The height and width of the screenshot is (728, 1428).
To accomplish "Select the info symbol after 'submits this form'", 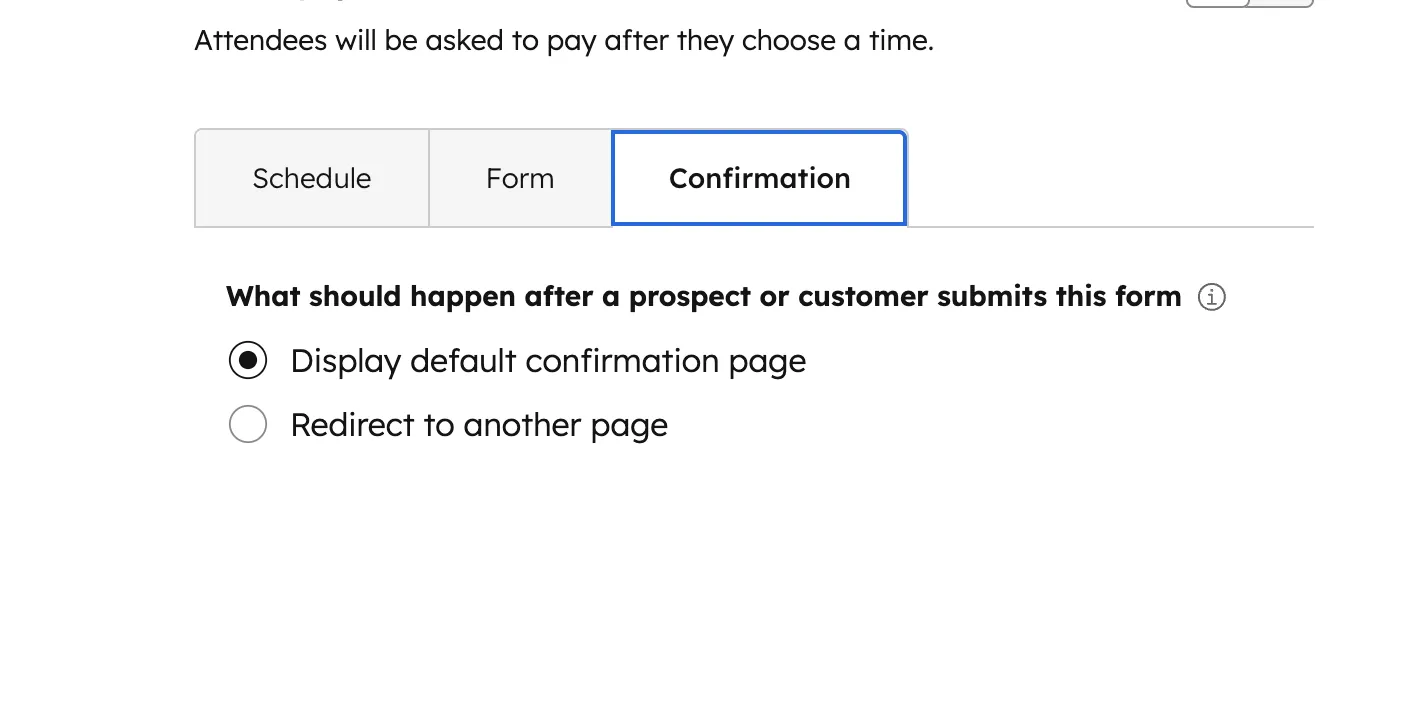I will tap(1211, 296).
